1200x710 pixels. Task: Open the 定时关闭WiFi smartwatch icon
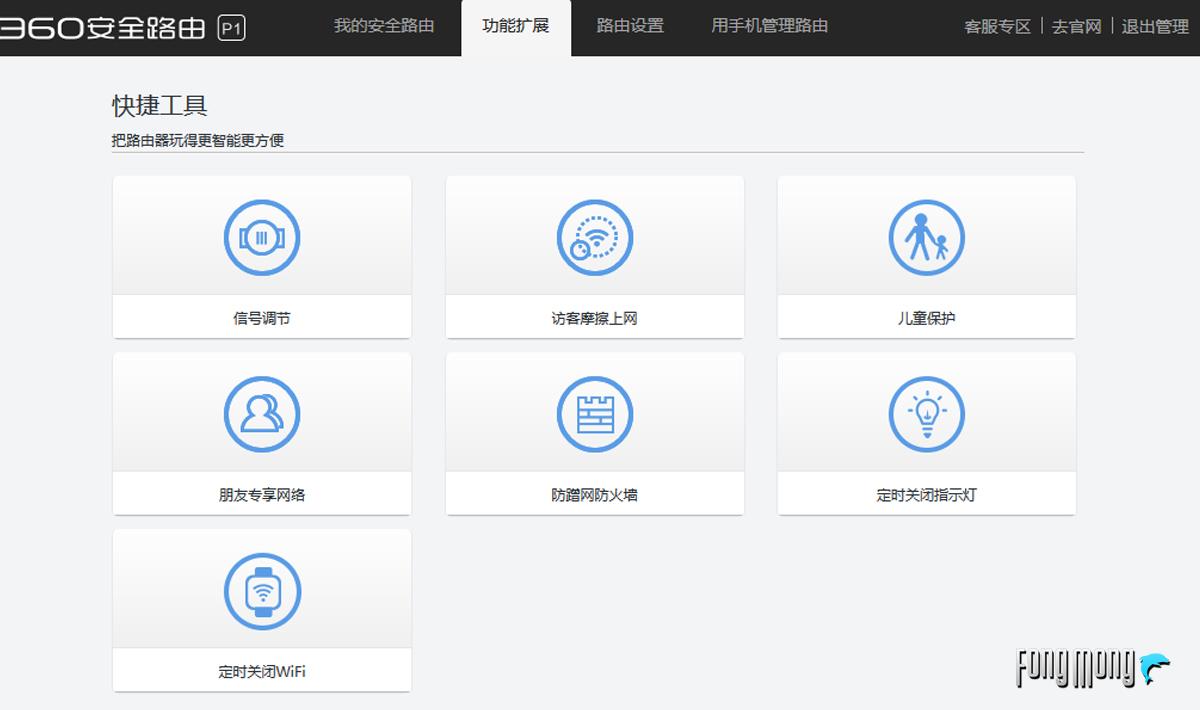262,591
